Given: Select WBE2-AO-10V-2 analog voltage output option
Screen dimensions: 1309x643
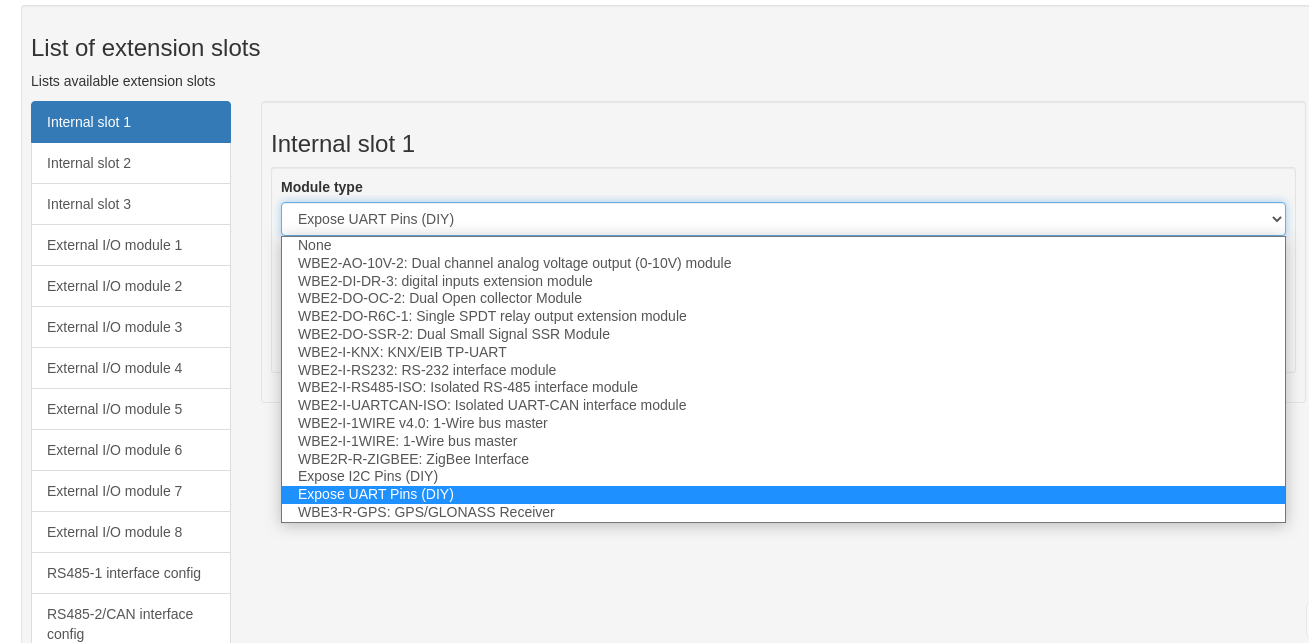Looking at the screenshot, I should 783,263.
